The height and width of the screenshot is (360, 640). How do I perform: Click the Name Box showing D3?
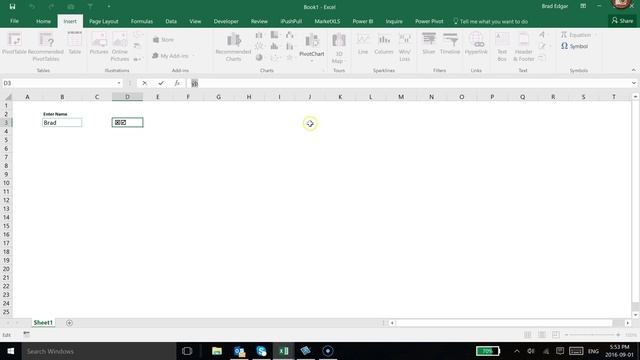tap(58, 83)
